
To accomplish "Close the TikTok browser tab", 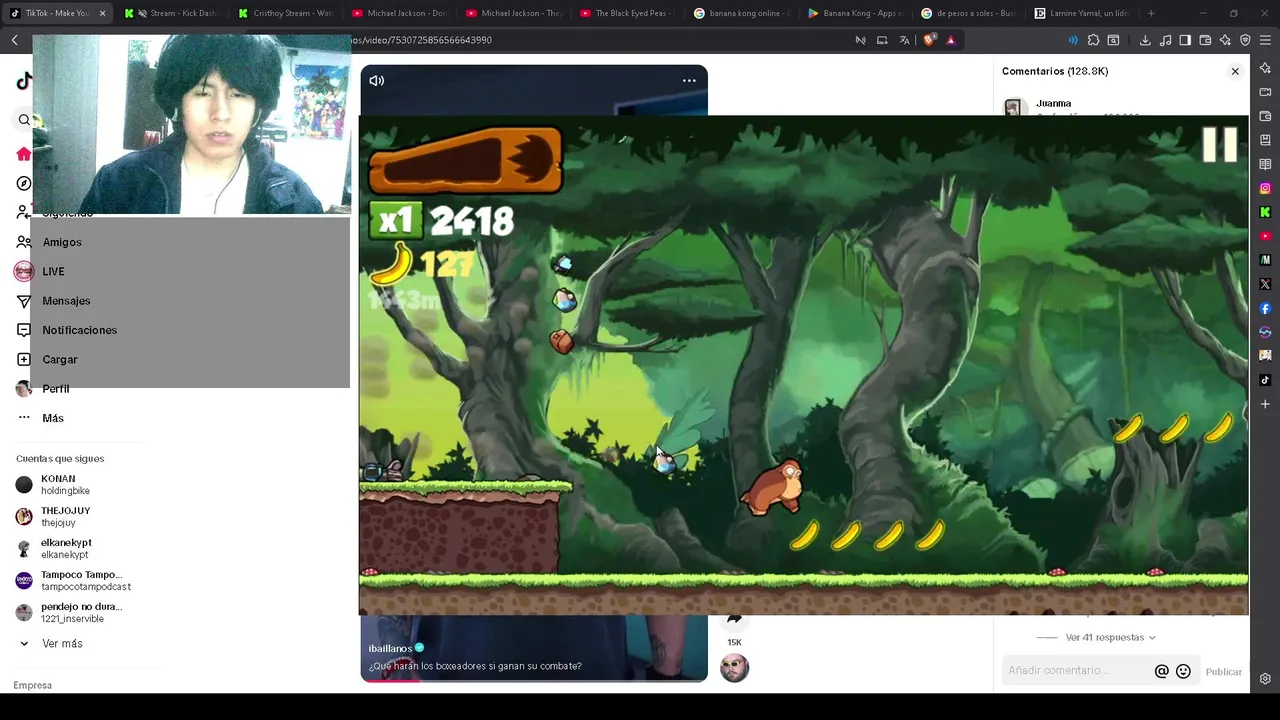I will pyautogui.click(x=102, y=13).
